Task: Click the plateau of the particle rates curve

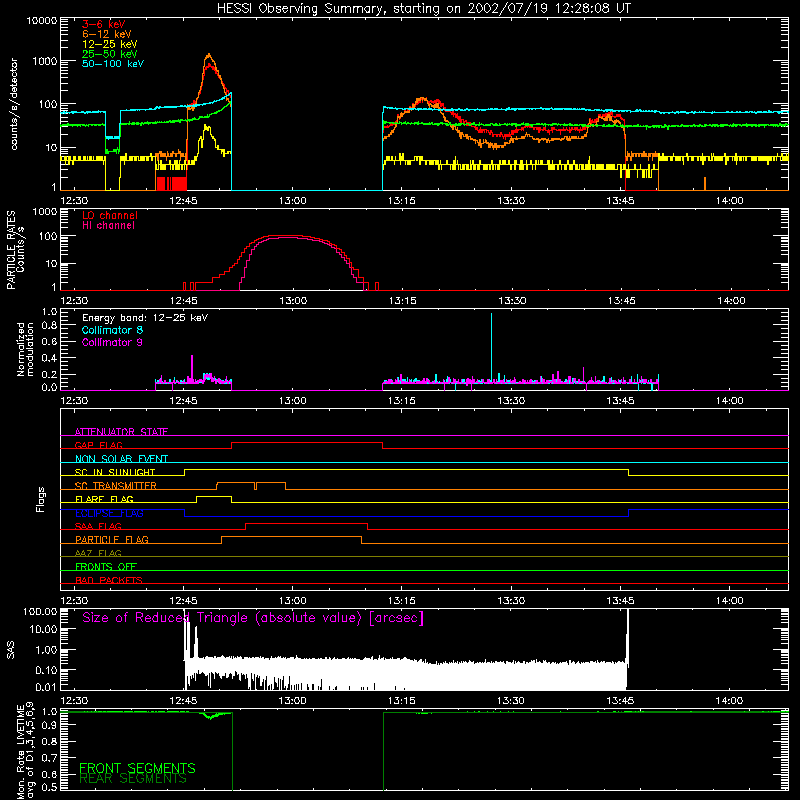Action: pos(289,236)
